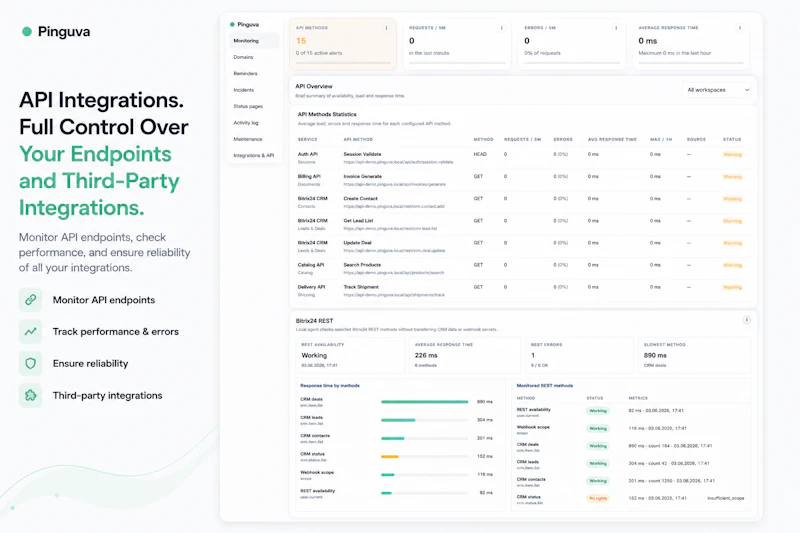Open the Search Products endpoint URL
Viewport: 800px width, 533px height.
pos(394,273)
